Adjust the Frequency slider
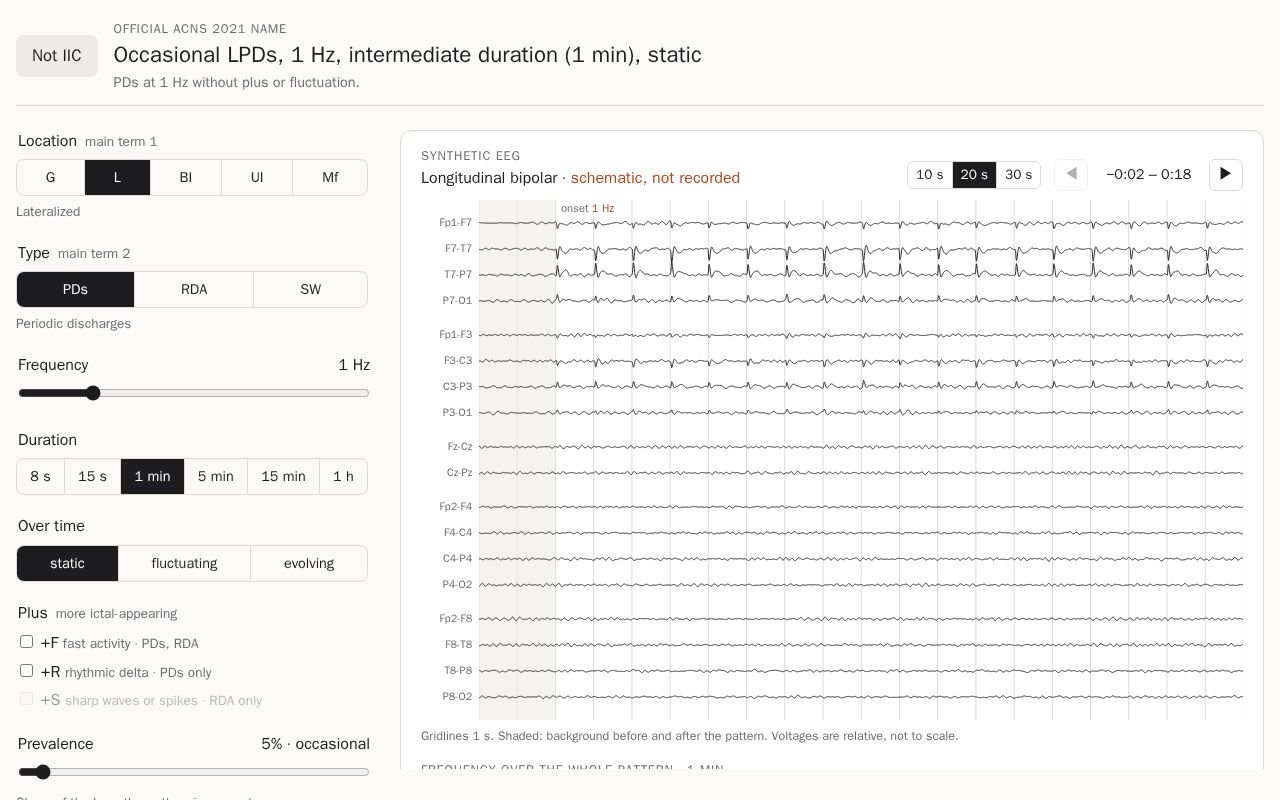Viewport: 1280px width, 800px height. (x=194, y=393)
